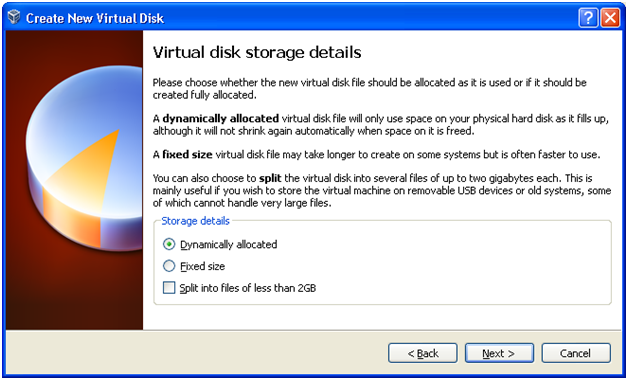The height and width of the screenshot is (380, 628).
Task: Cancel the virtual disk wizard
Action: click(576, 353)
